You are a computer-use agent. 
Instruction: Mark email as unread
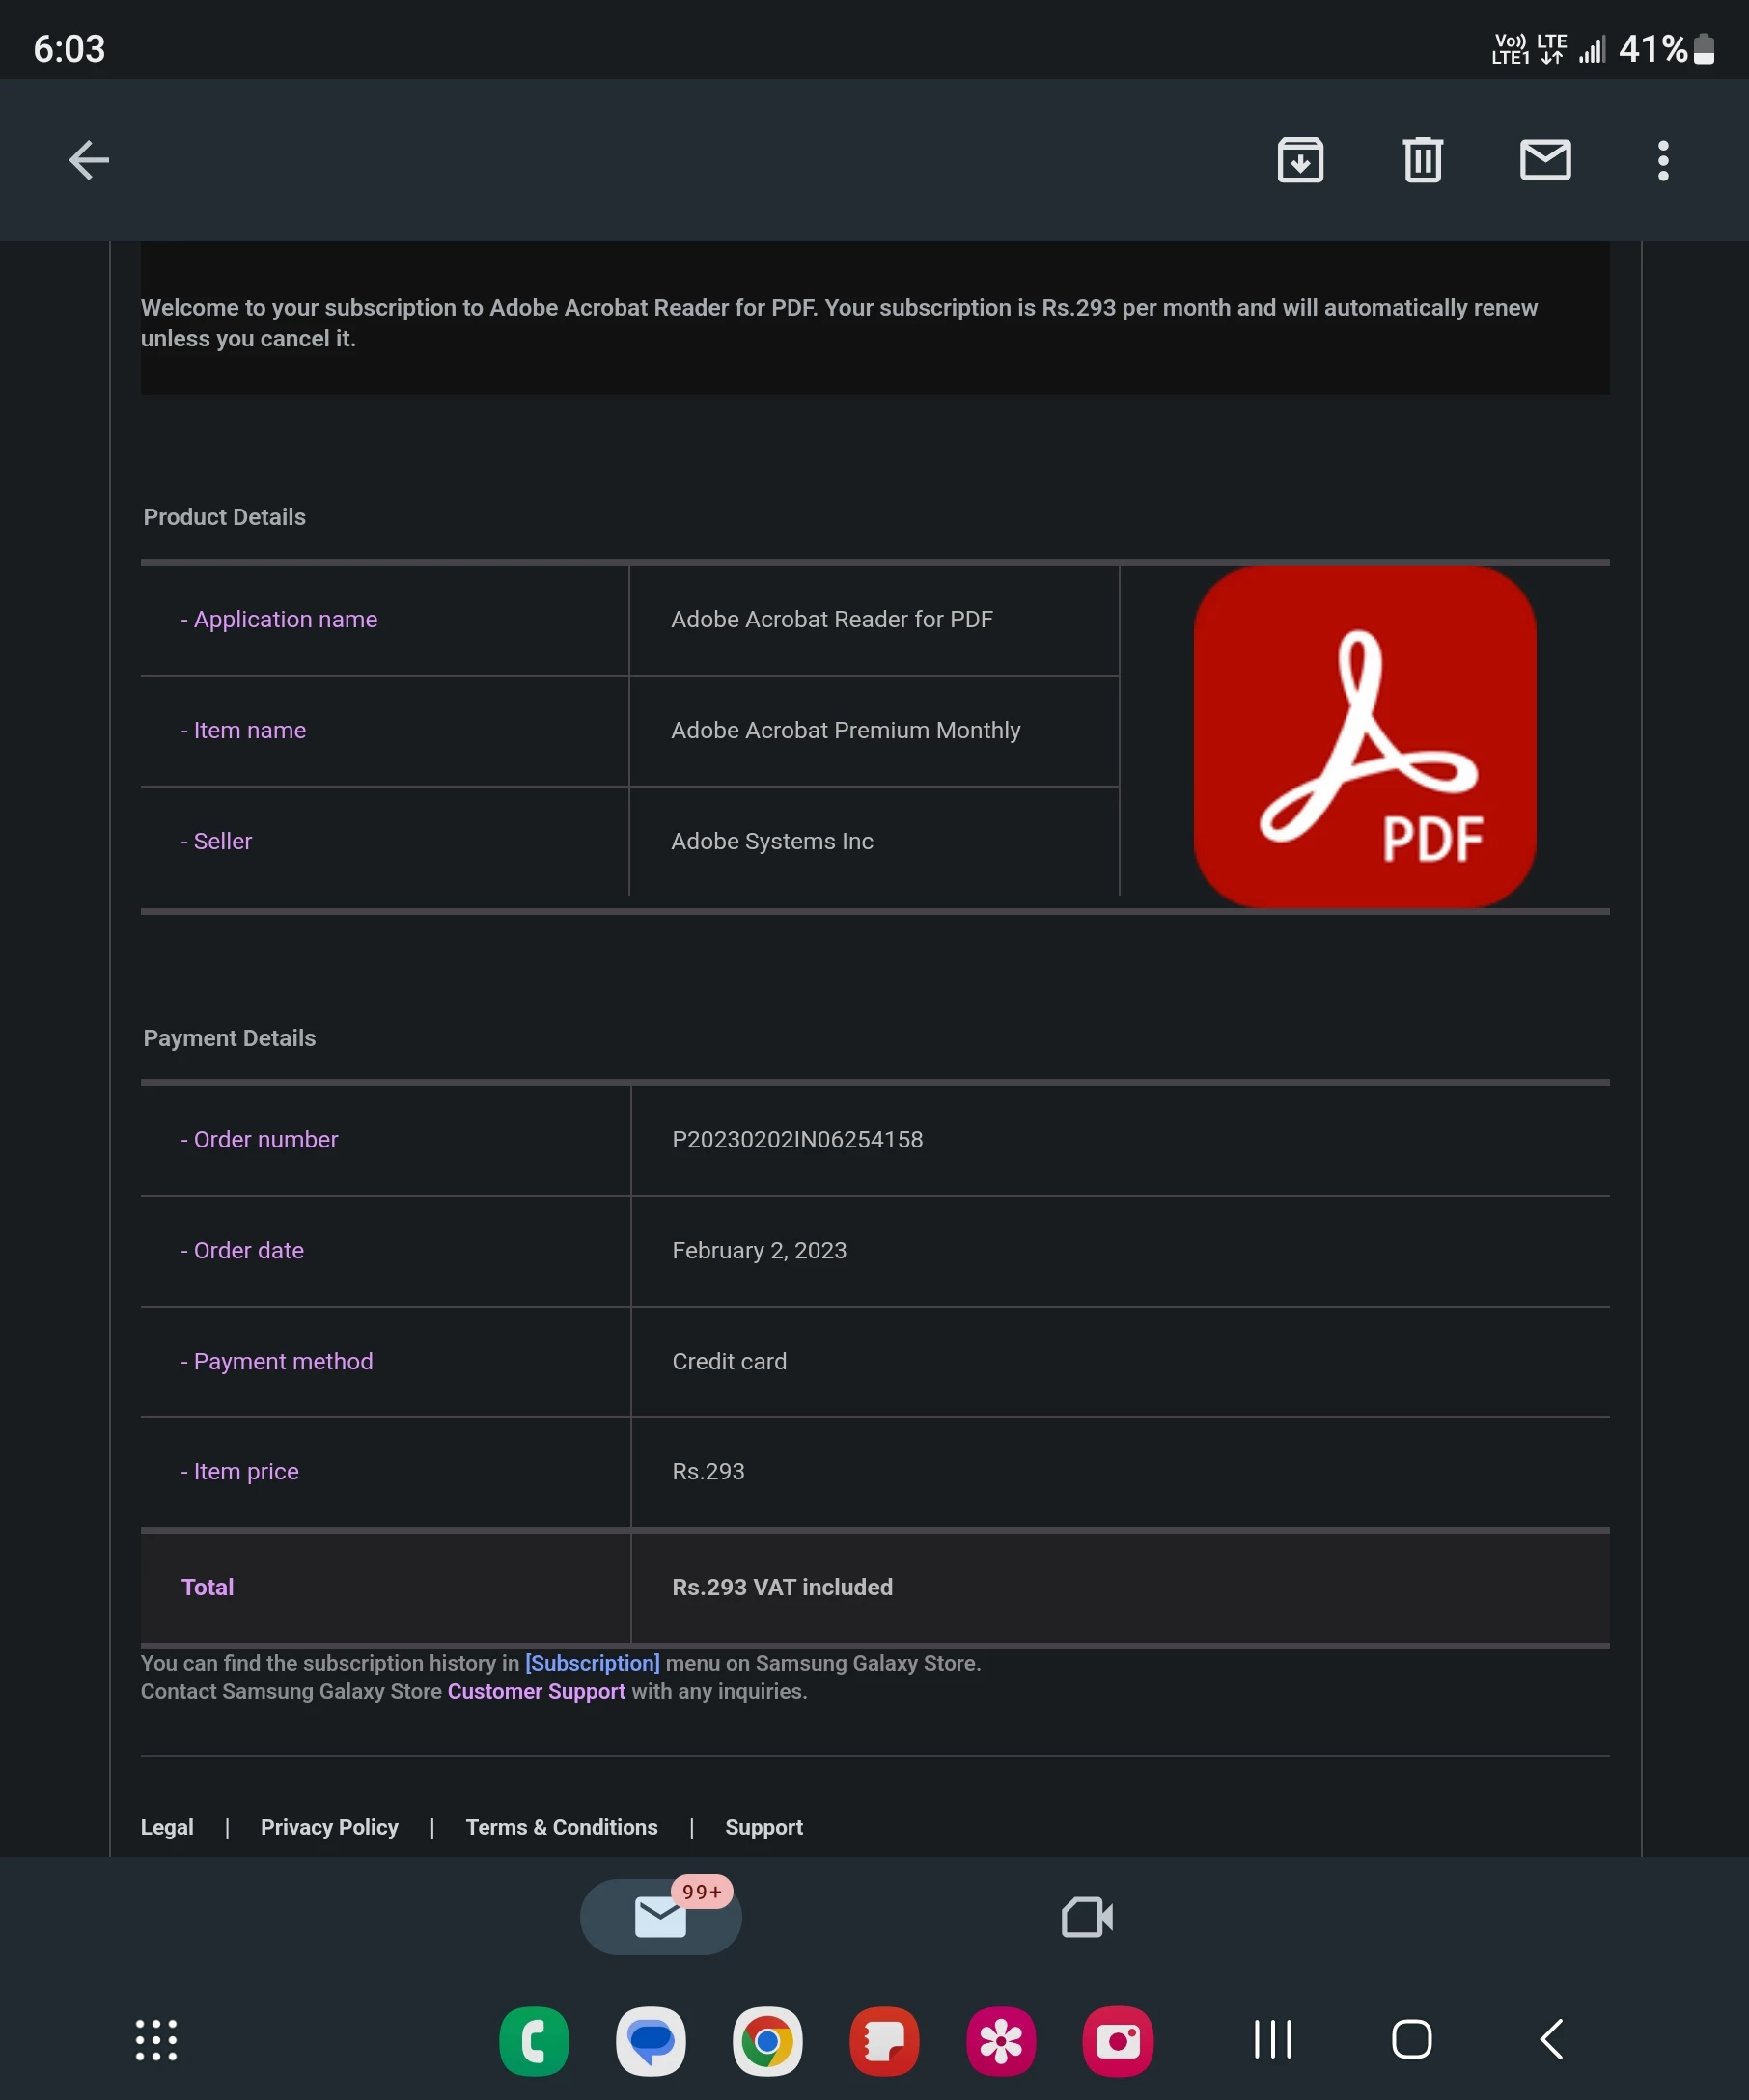[x=1545, y=160]
